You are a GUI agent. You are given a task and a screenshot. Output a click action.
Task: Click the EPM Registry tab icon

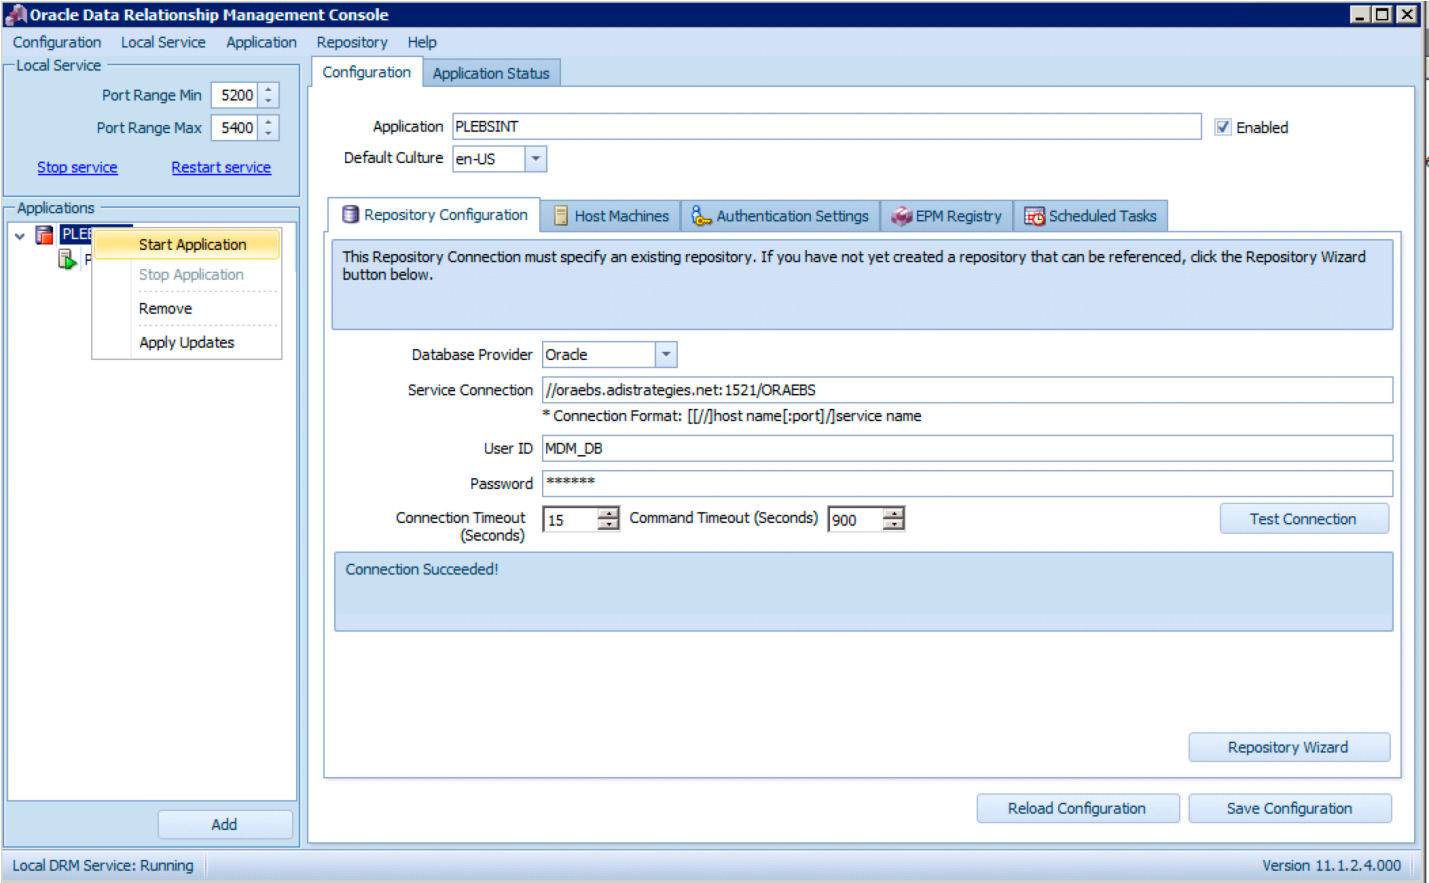tap(901, 216)
